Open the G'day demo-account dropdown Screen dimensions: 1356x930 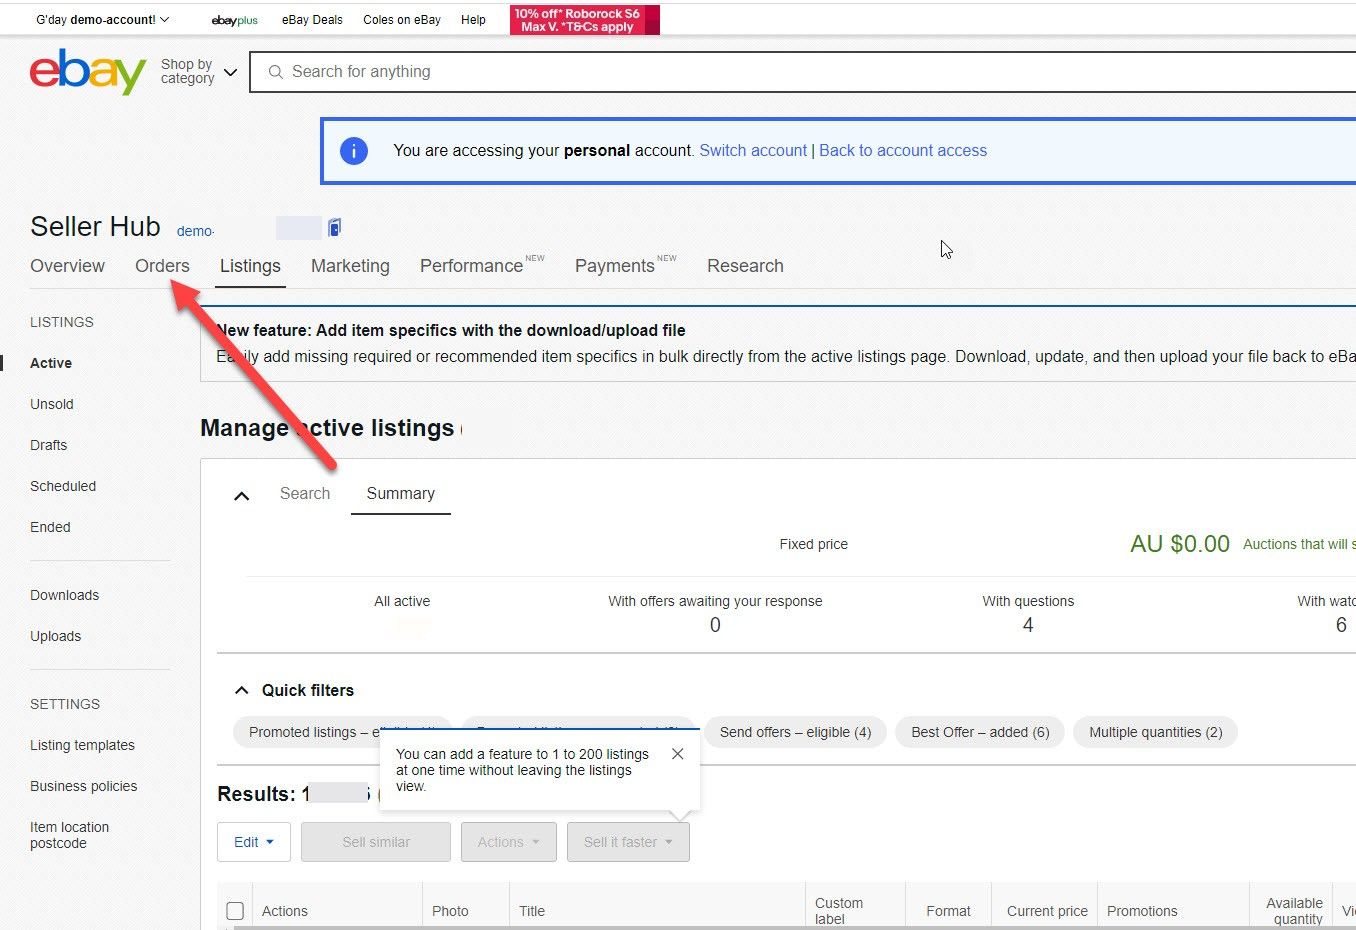click(103, 20)
